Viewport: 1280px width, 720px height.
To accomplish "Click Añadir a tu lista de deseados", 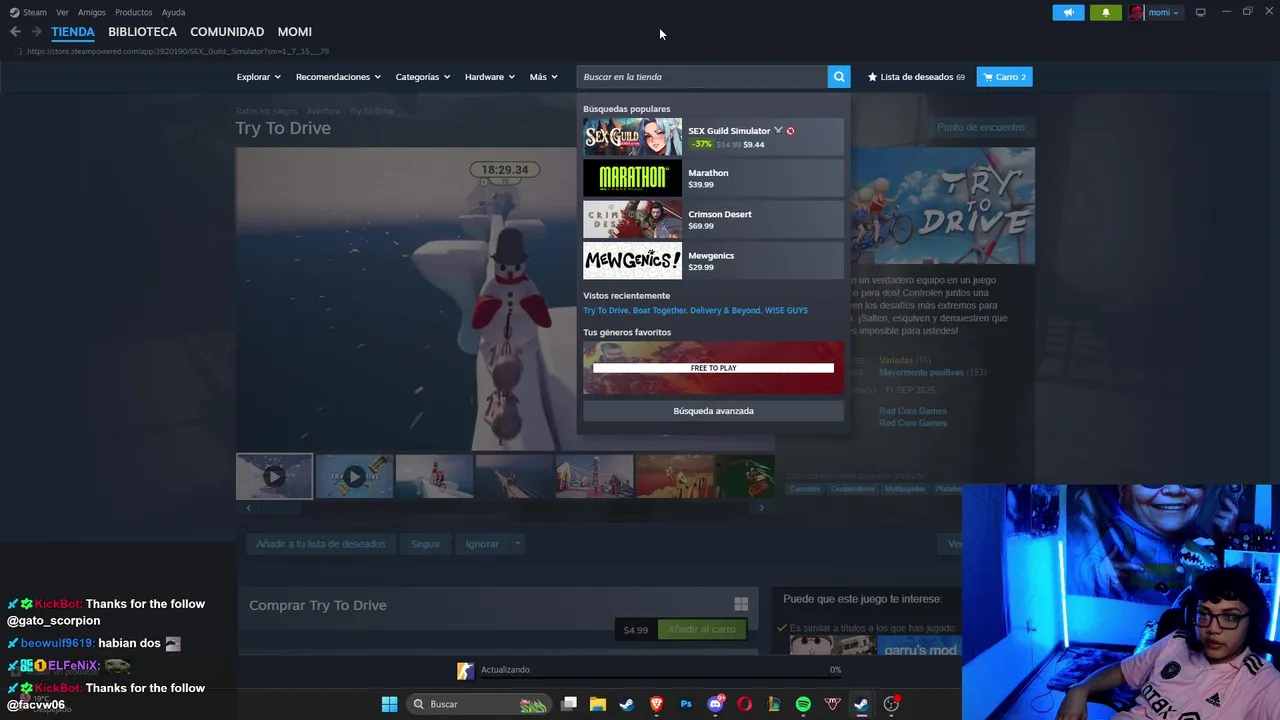I will [x=320, y=544].
